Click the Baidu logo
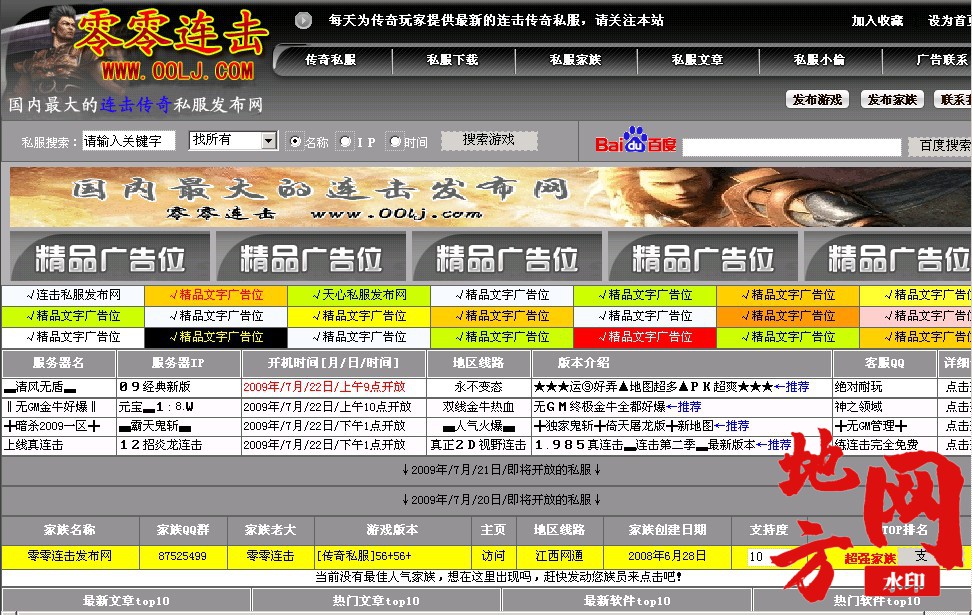Screen dimensions: 972x615 pos(635,141)
